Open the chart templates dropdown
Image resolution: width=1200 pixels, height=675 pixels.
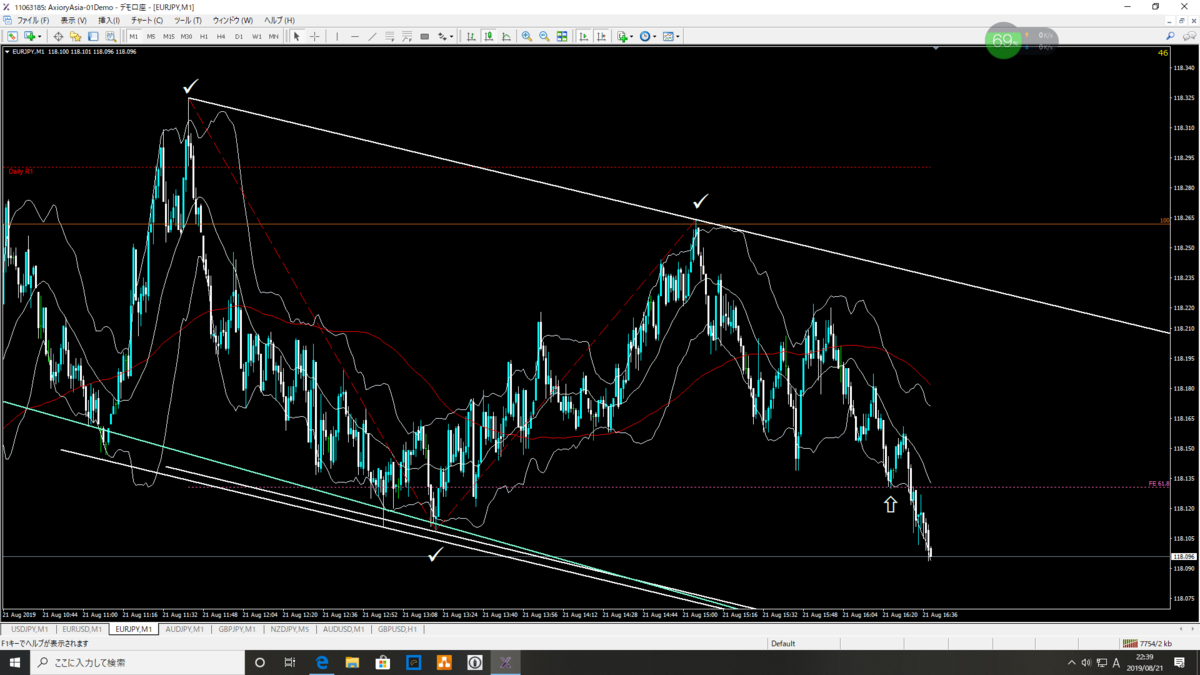pos(678,36)
